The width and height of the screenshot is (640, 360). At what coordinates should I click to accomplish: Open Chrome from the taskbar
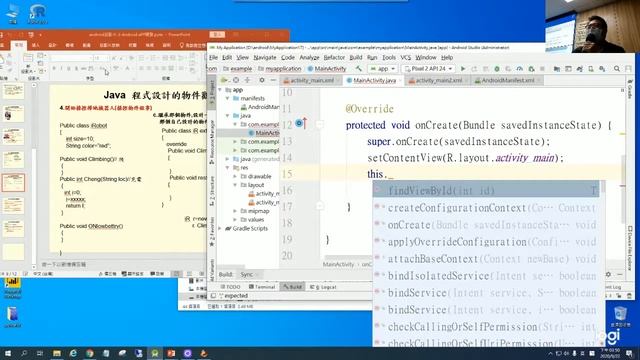pyautogui.click(x=89, y=353)
